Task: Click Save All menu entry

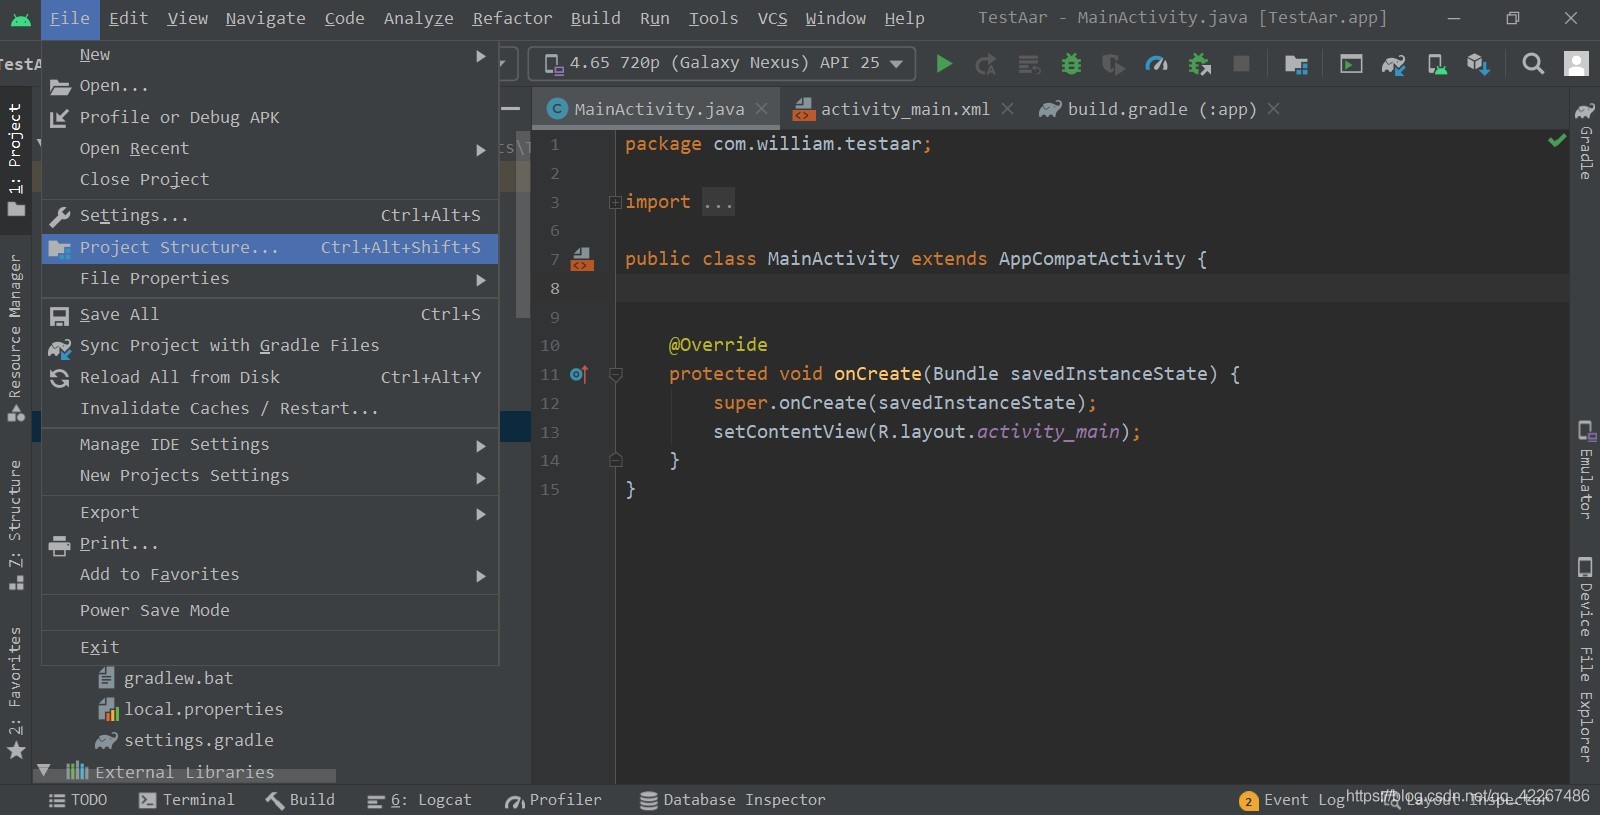Action: 270,315
